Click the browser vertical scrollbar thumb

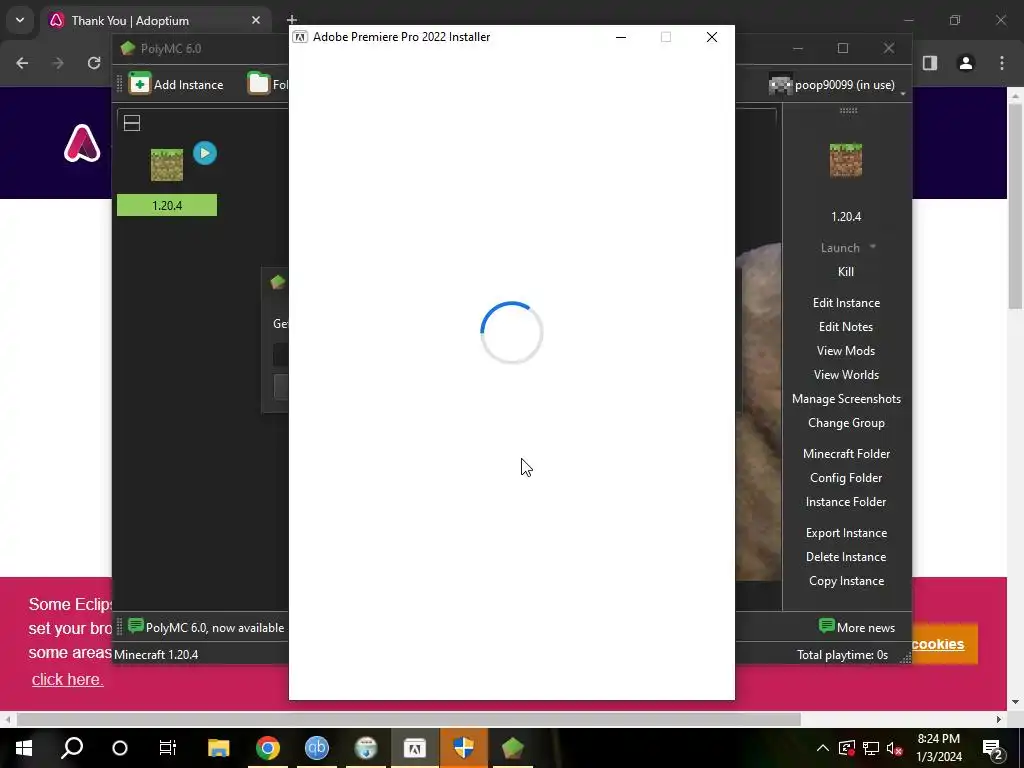point(1015,206)
